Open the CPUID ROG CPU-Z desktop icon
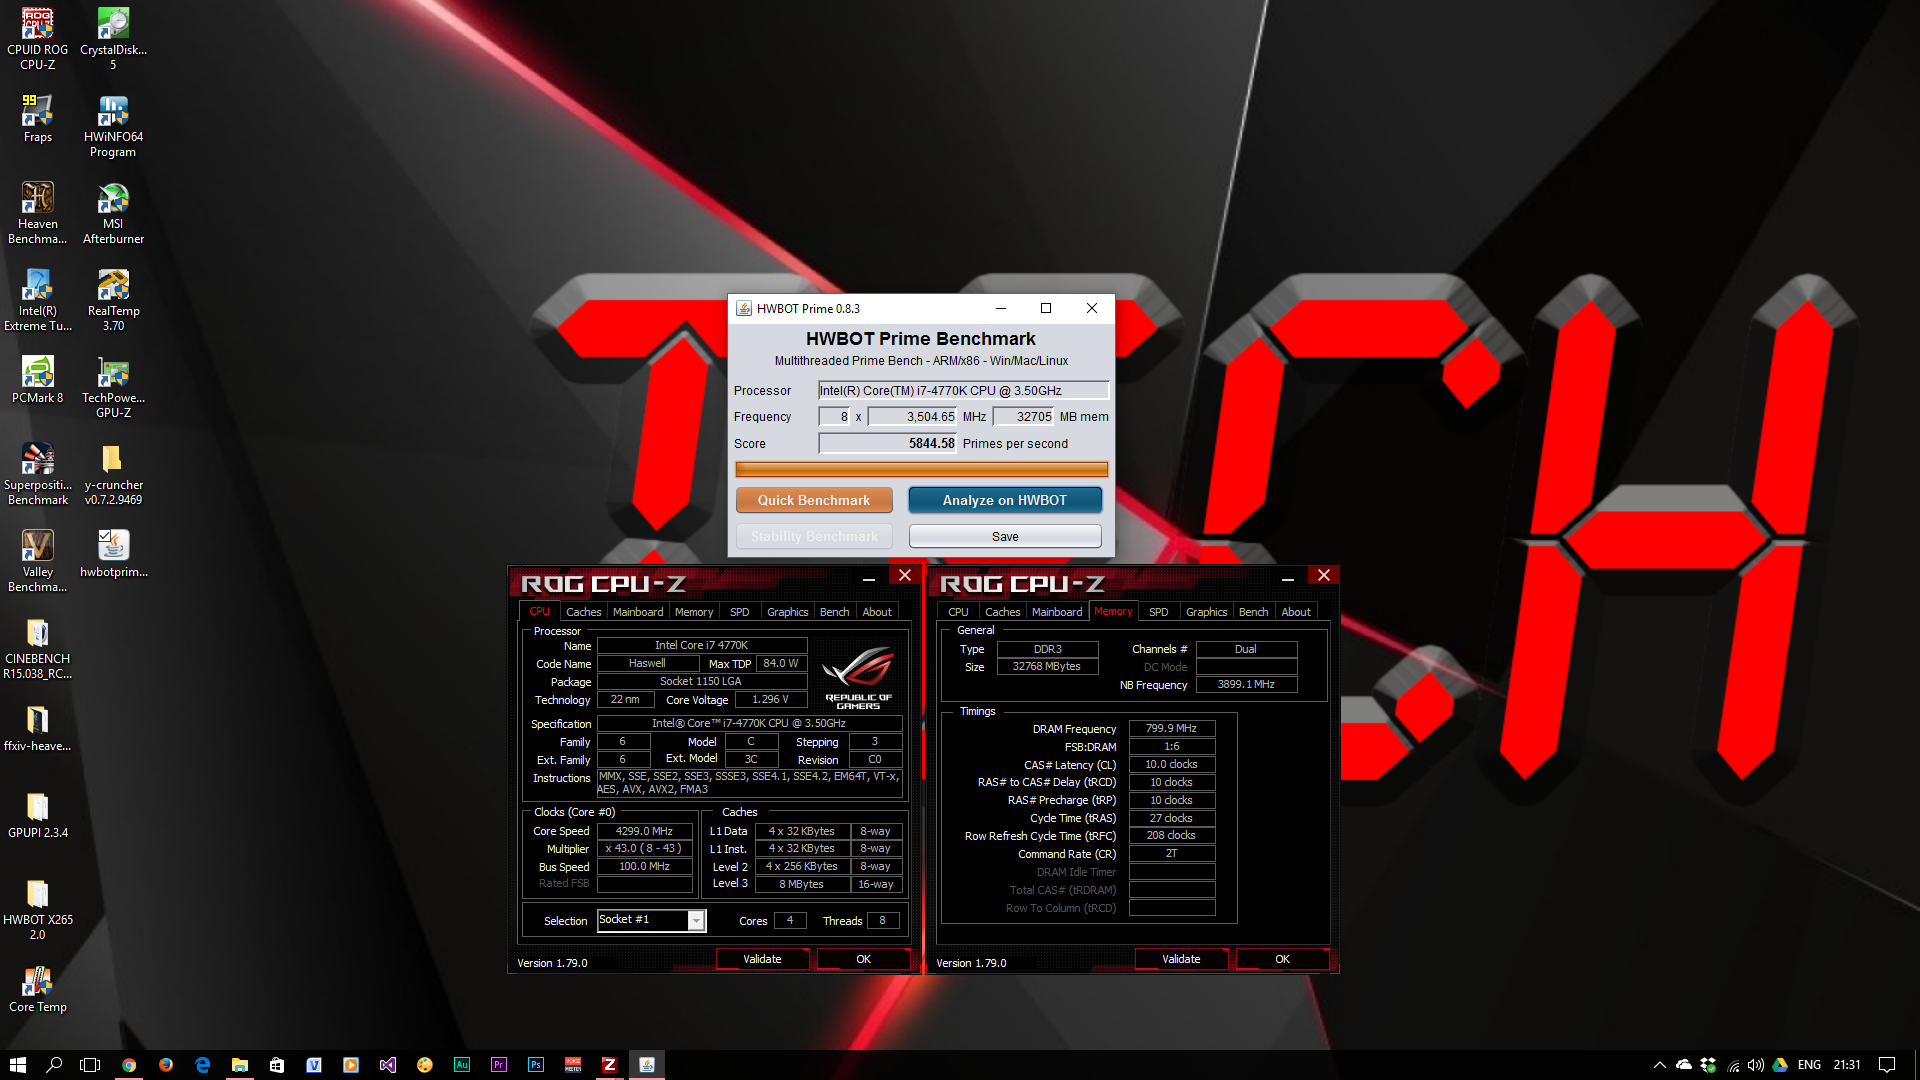 point(38,40)
